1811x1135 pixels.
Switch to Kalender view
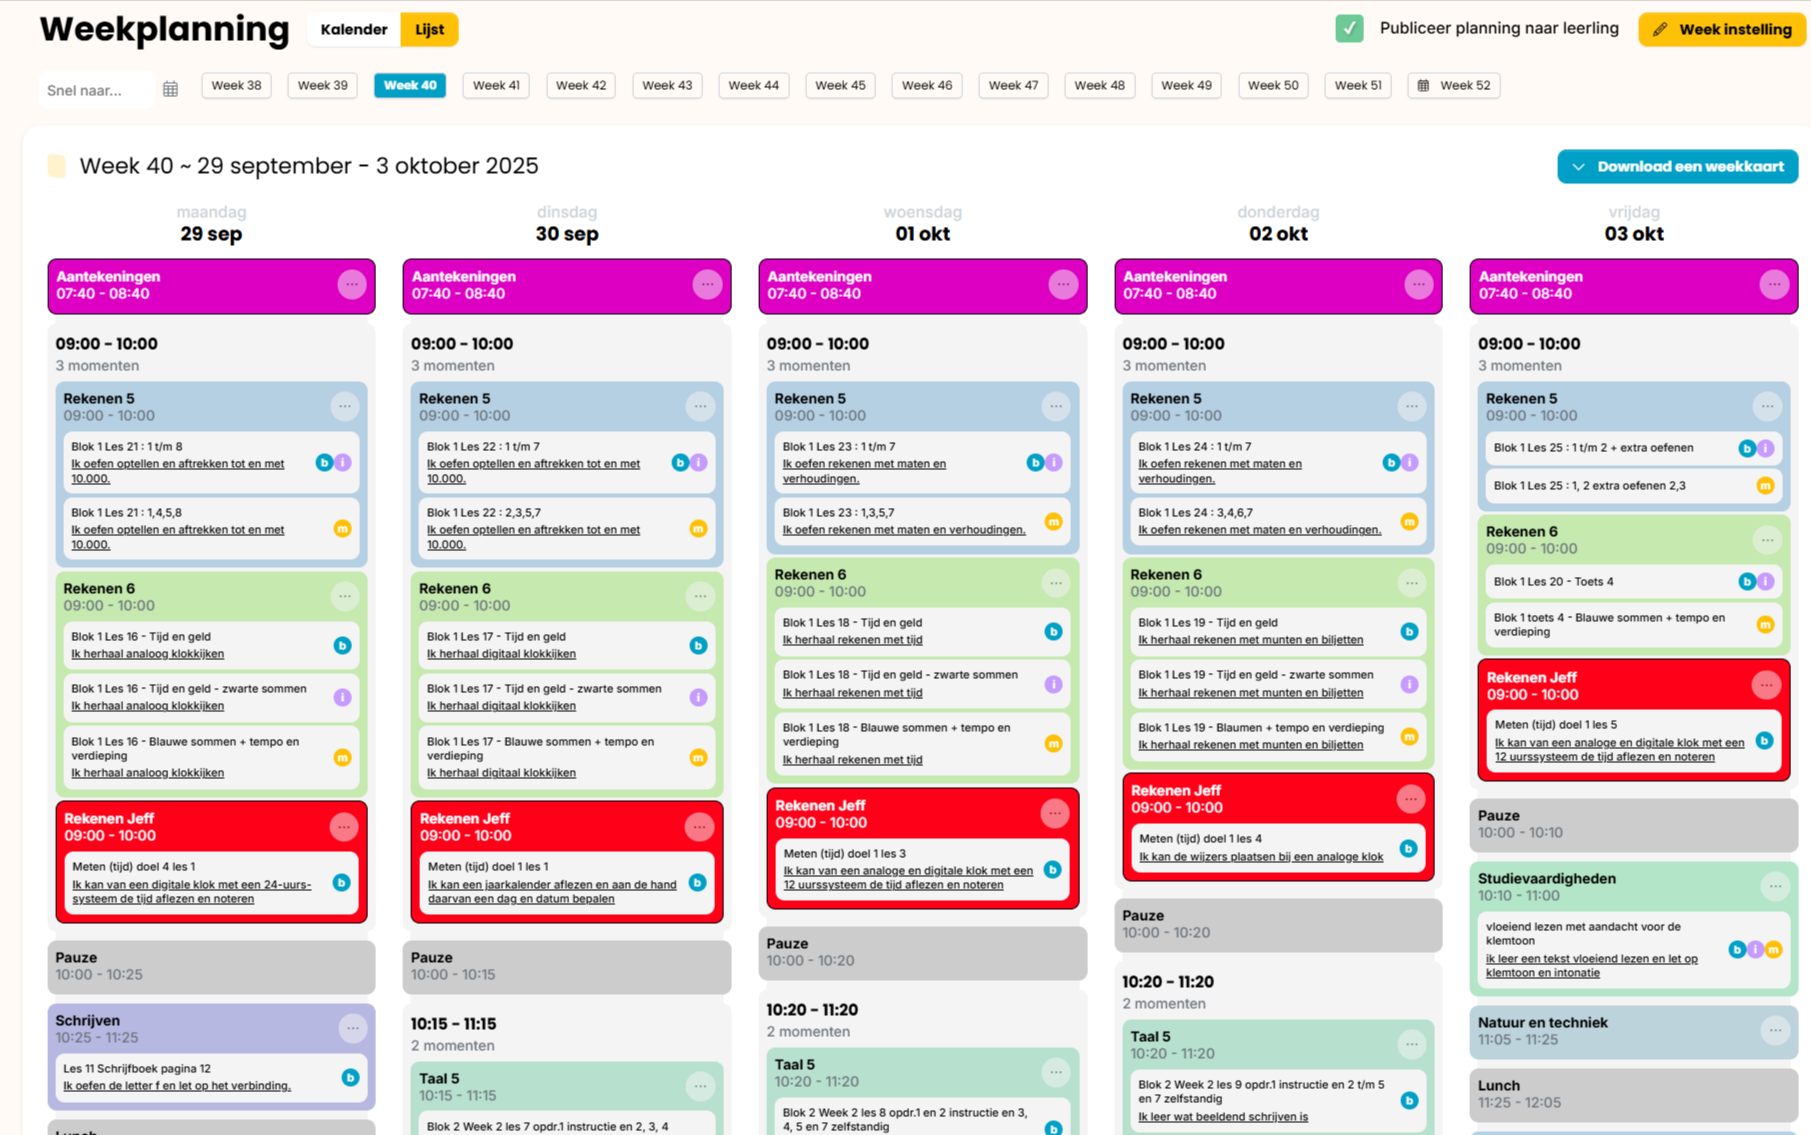[353, 30]
